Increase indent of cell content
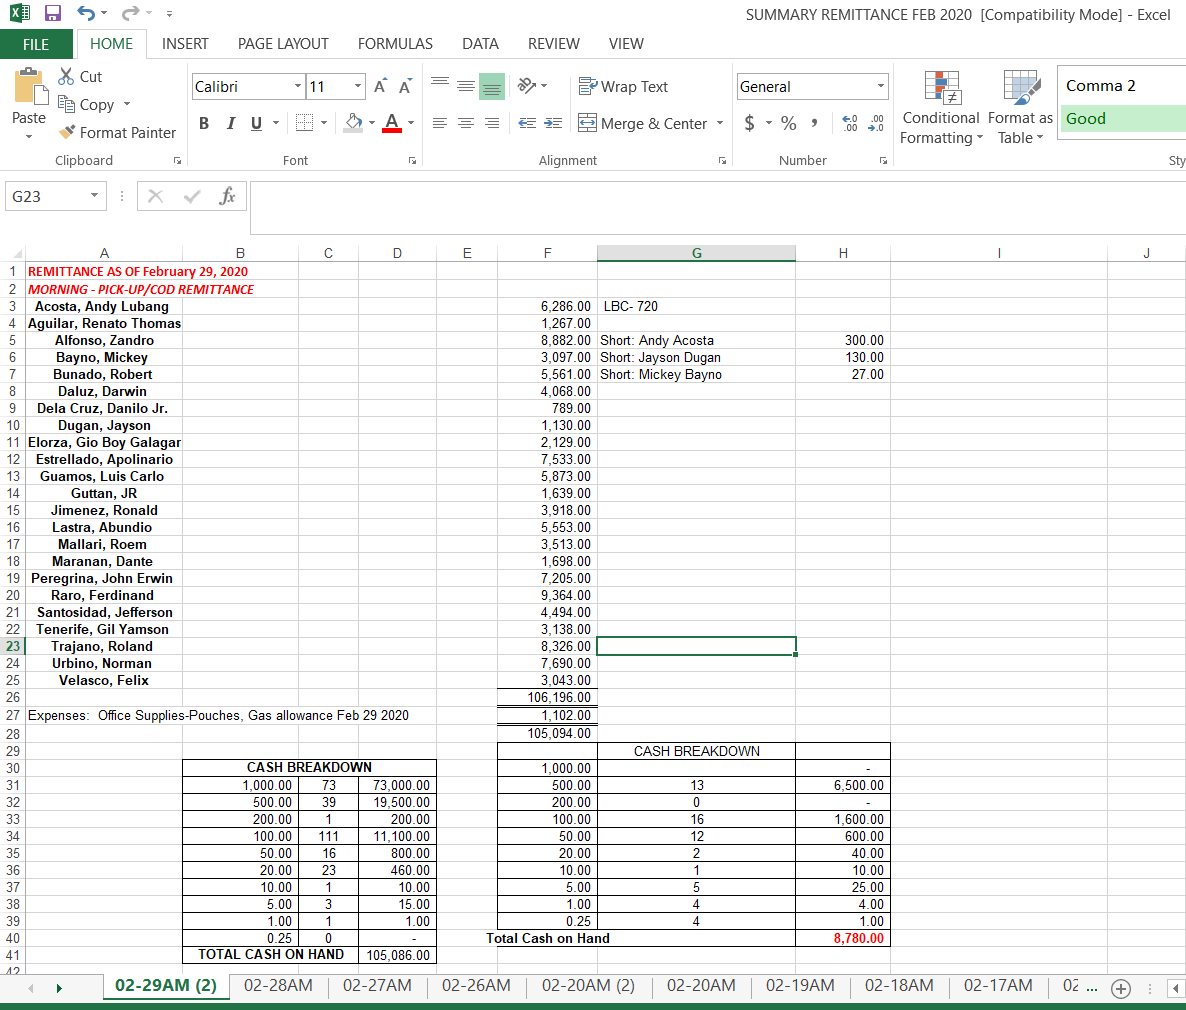Image resolution: width=1186 pixels, height=1010 pixels. point(553,123)
